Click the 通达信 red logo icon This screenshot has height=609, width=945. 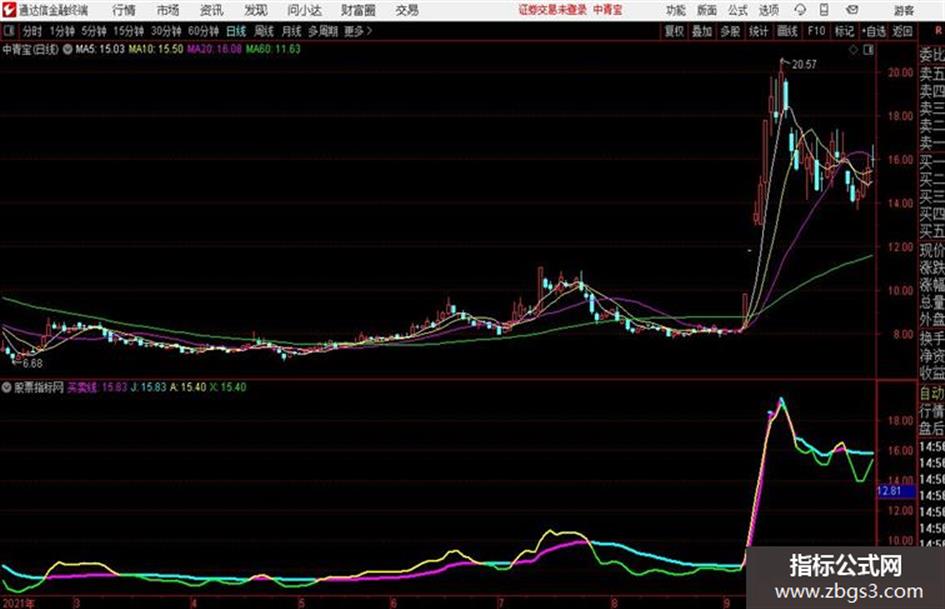pyautogui.click(x=9, y=10)
